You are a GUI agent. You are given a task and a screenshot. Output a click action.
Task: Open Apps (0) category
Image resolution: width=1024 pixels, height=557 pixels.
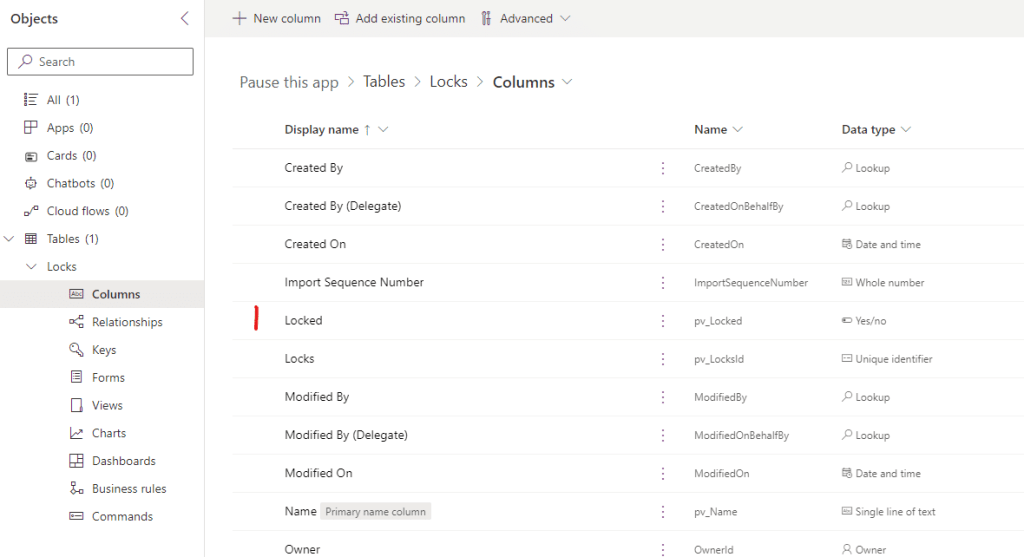coord(58,128)
